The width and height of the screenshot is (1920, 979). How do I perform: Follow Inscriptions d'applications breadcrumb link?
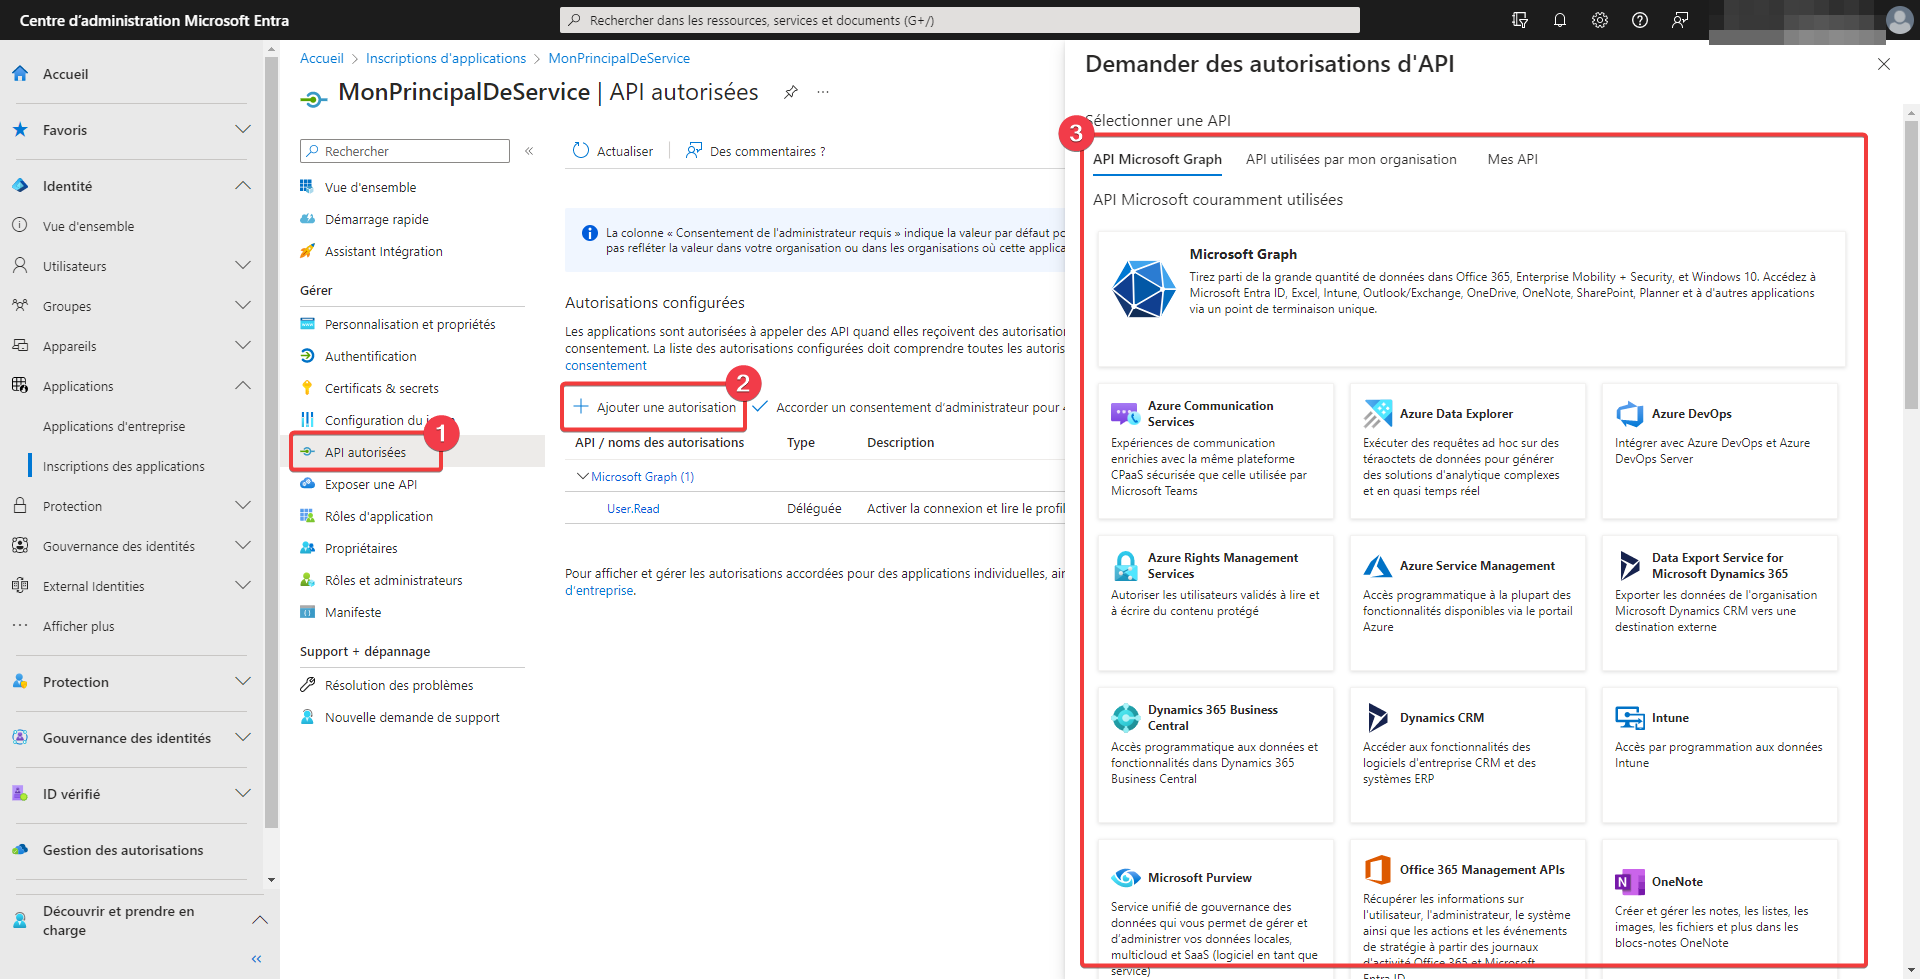coord(446,58)
